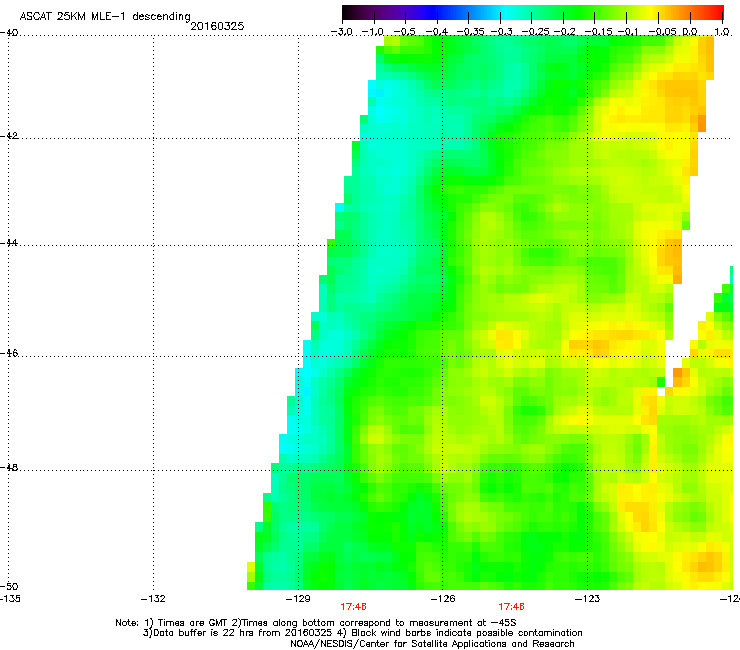Click the note line about times being GMT
Image resolution: width=740 pixels, height=650 pixels.
316,623
